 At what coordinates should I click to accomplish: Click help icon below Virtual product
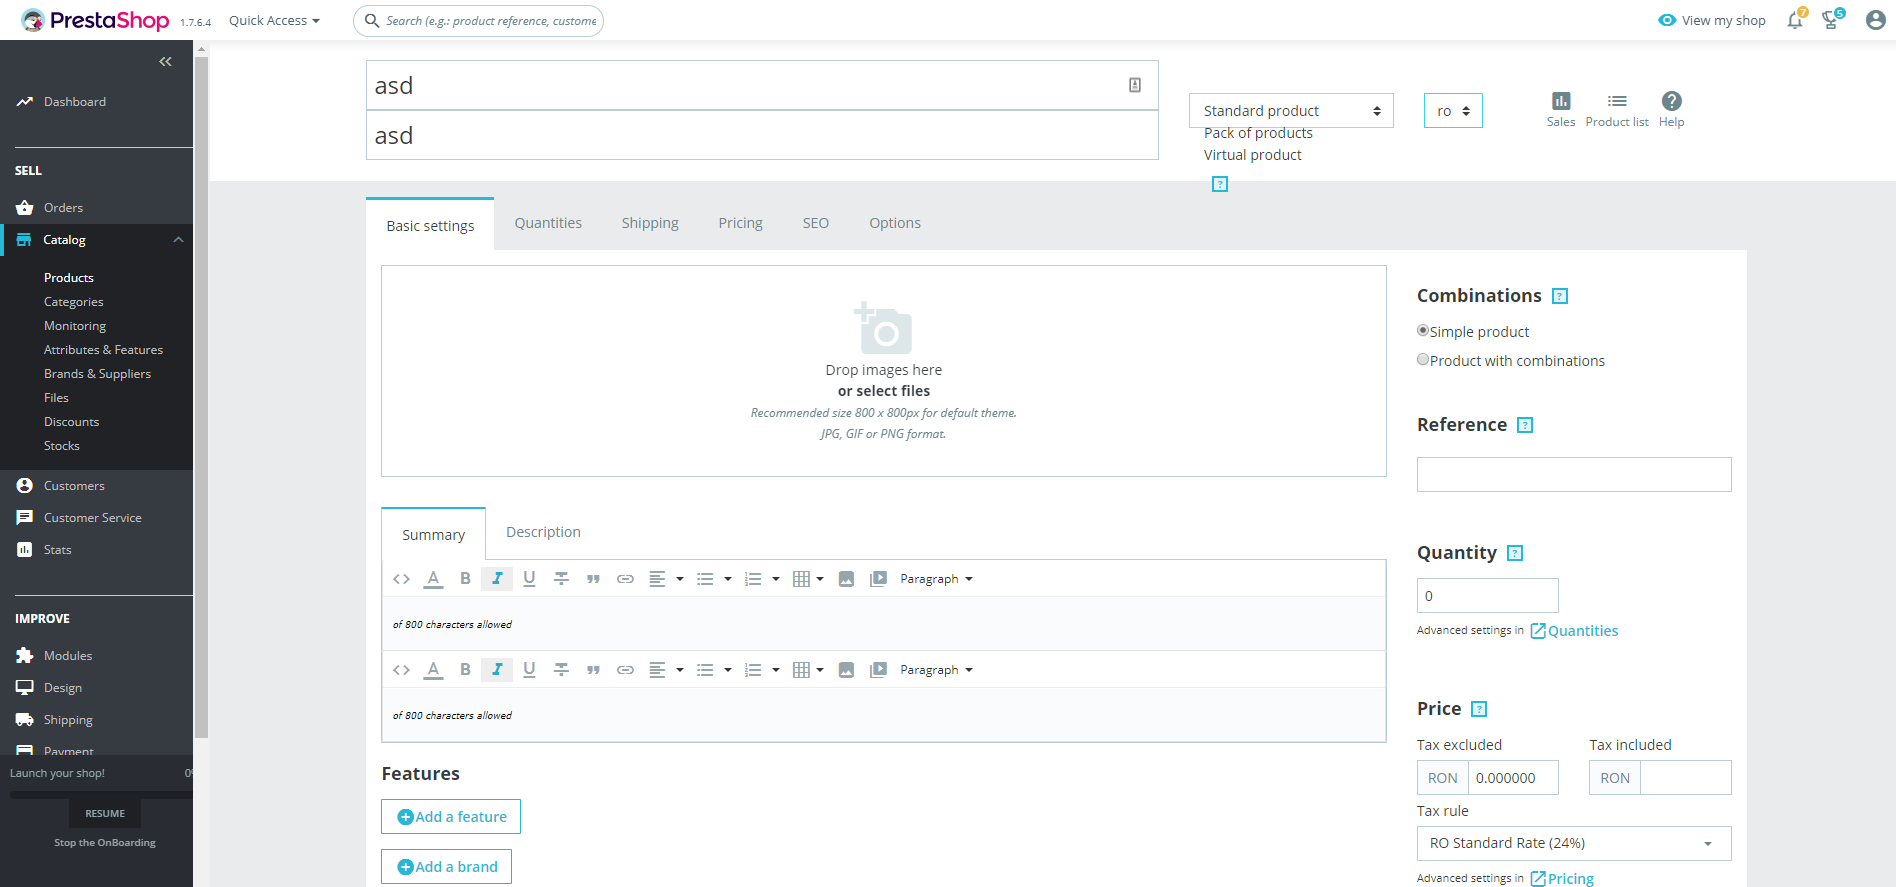click(1220, 184)
